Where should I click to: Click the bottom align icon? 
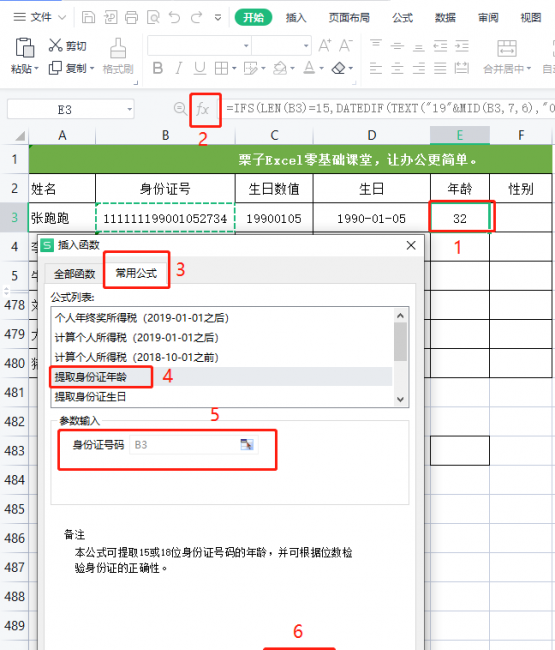(419, 46)
